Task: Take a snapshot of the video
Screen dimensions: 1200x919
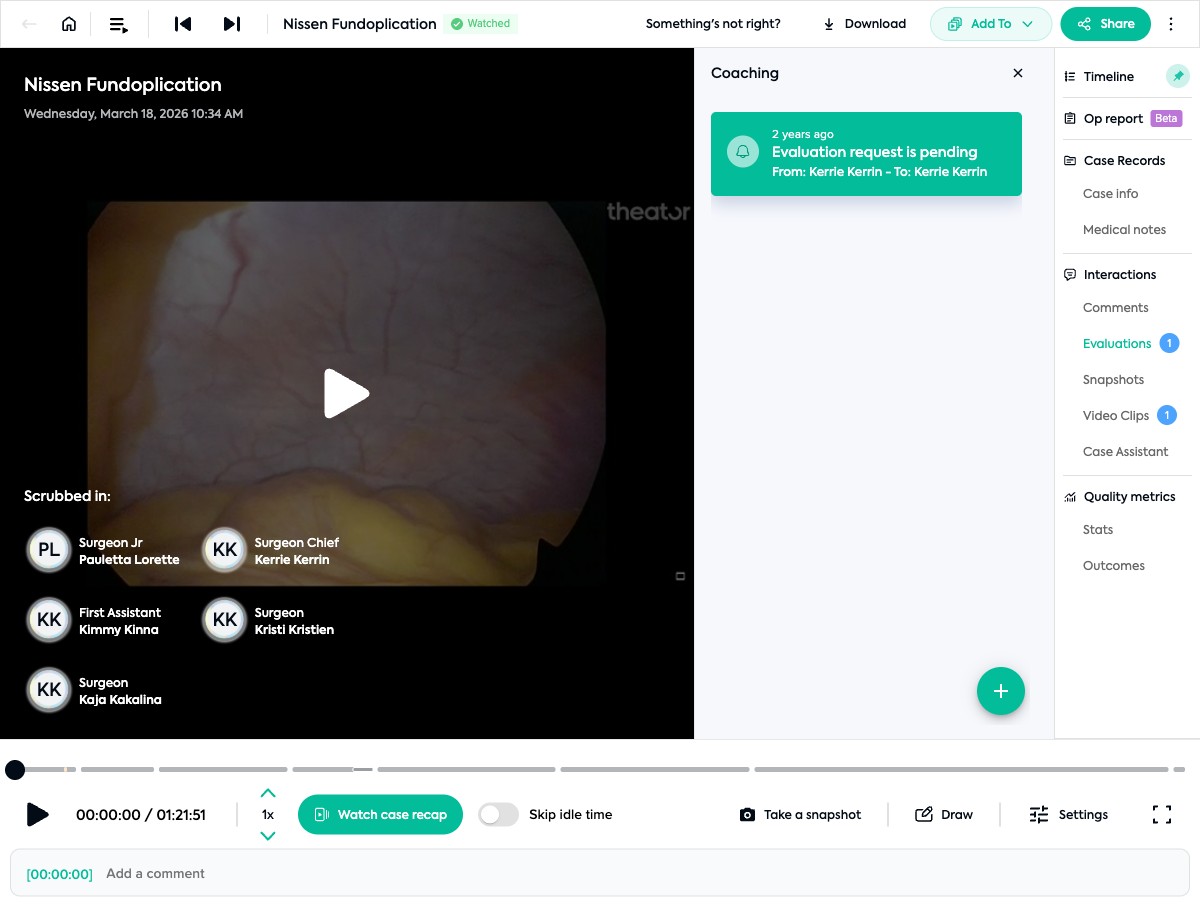Action: tap(800, 814)
